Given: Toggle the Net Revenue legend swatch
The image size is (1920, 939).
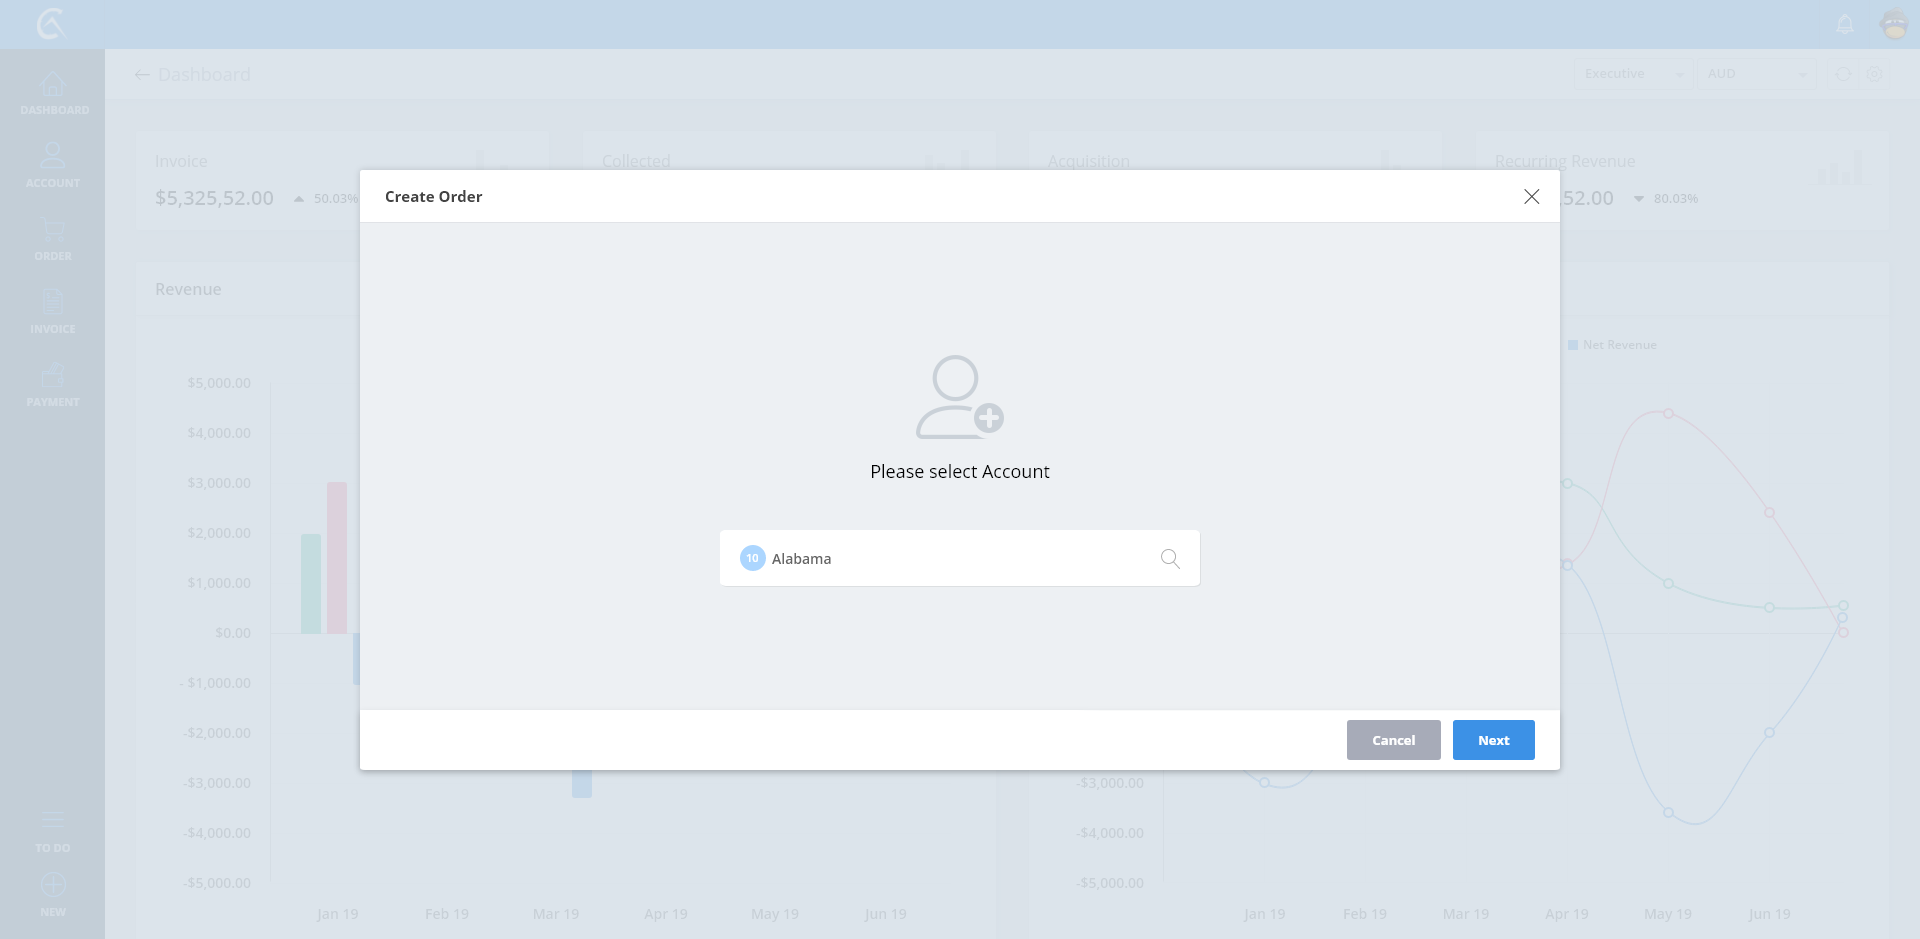Looking at the screenshot, I should click(x=1573, y=345).
